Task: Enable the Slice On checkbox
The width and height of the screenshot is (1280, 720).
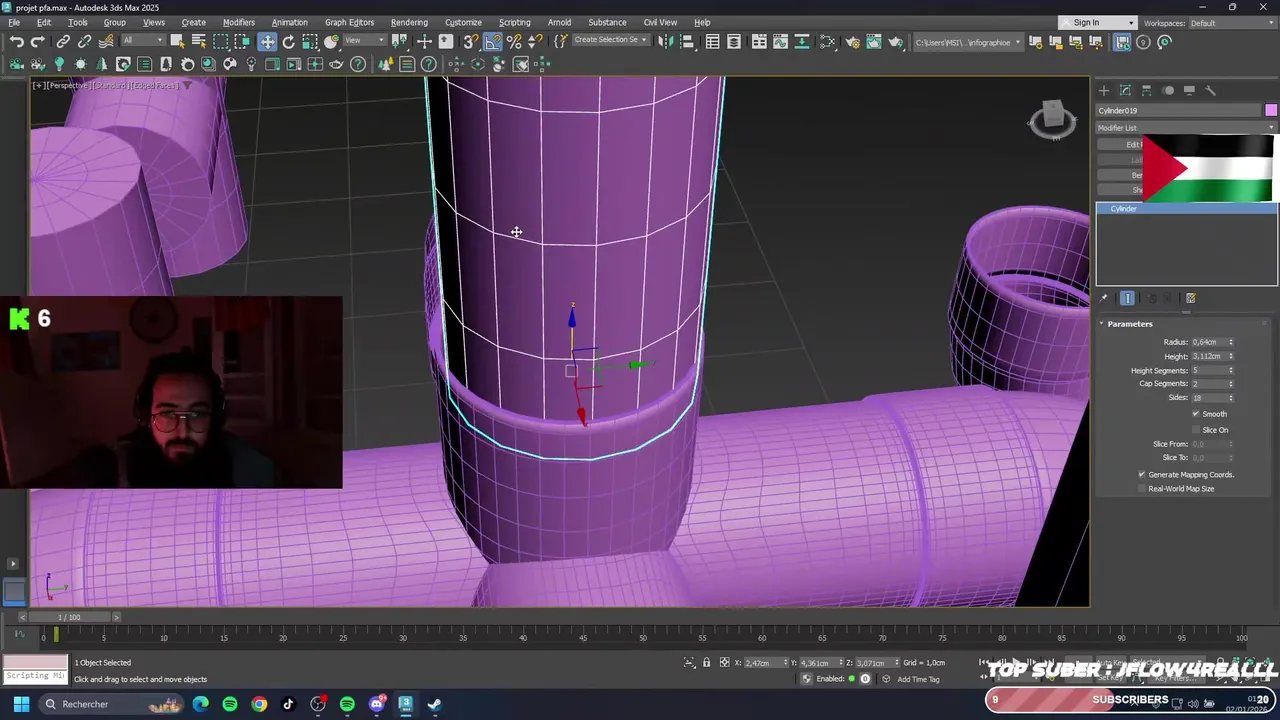Action: [1196, 430]
